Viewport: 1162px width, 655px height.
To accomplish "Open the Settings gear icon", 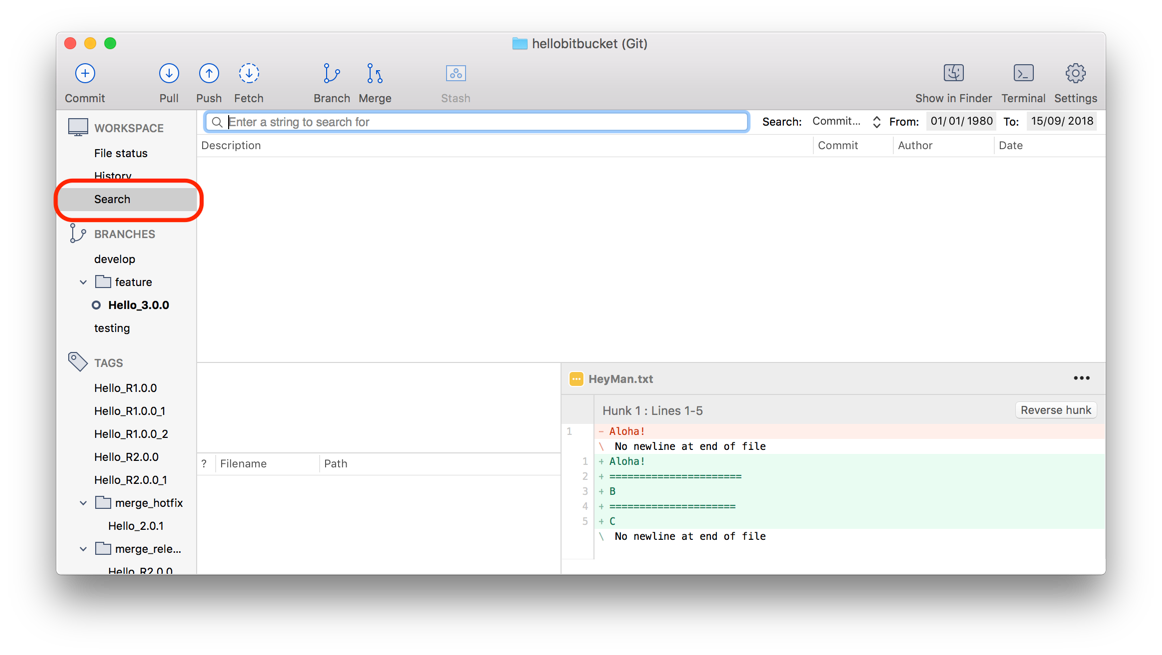I will [1075, 73].
